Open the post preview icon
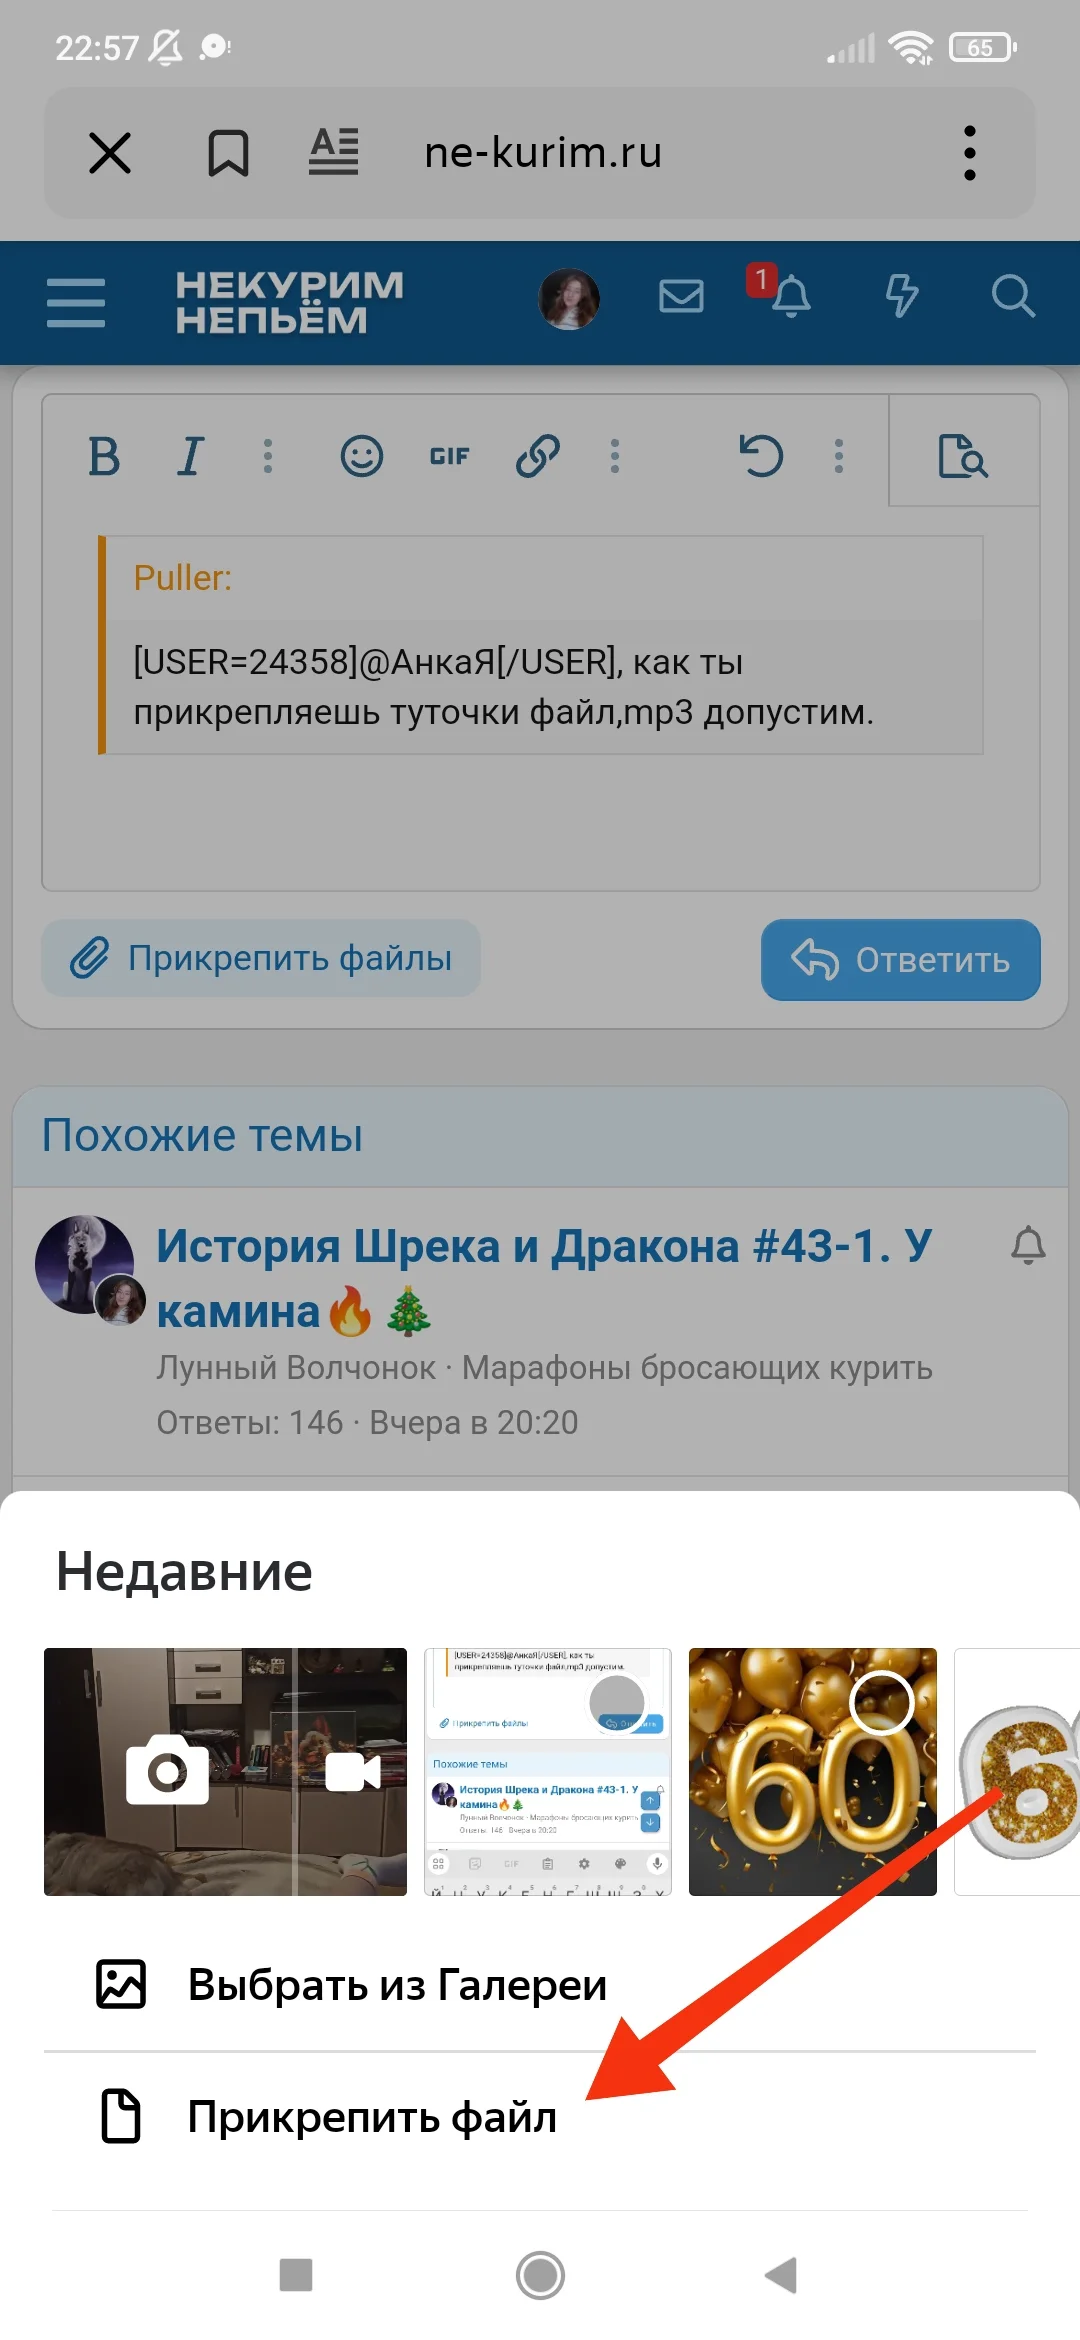This screenshot has width=1080, height=2340. 962,457
